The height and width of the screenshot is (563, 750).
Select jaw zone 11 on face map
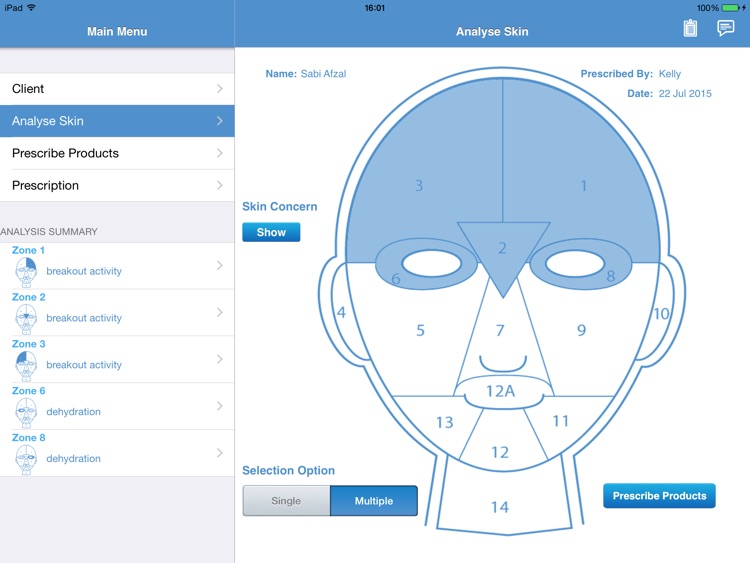pos(561,421)
